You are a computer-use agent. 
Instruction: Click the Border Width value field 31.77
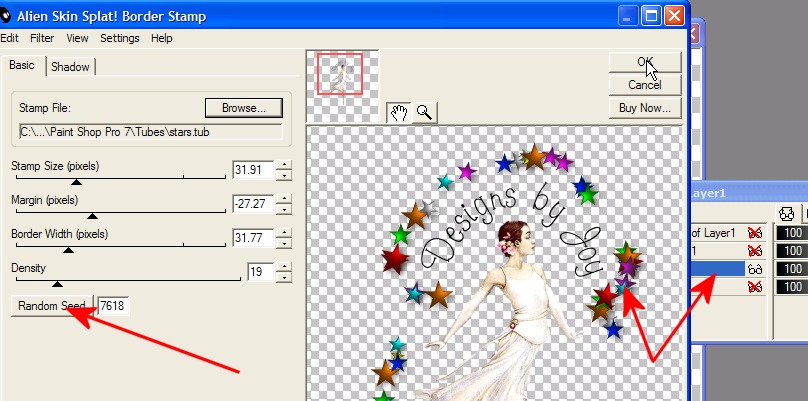pos(252,238)
